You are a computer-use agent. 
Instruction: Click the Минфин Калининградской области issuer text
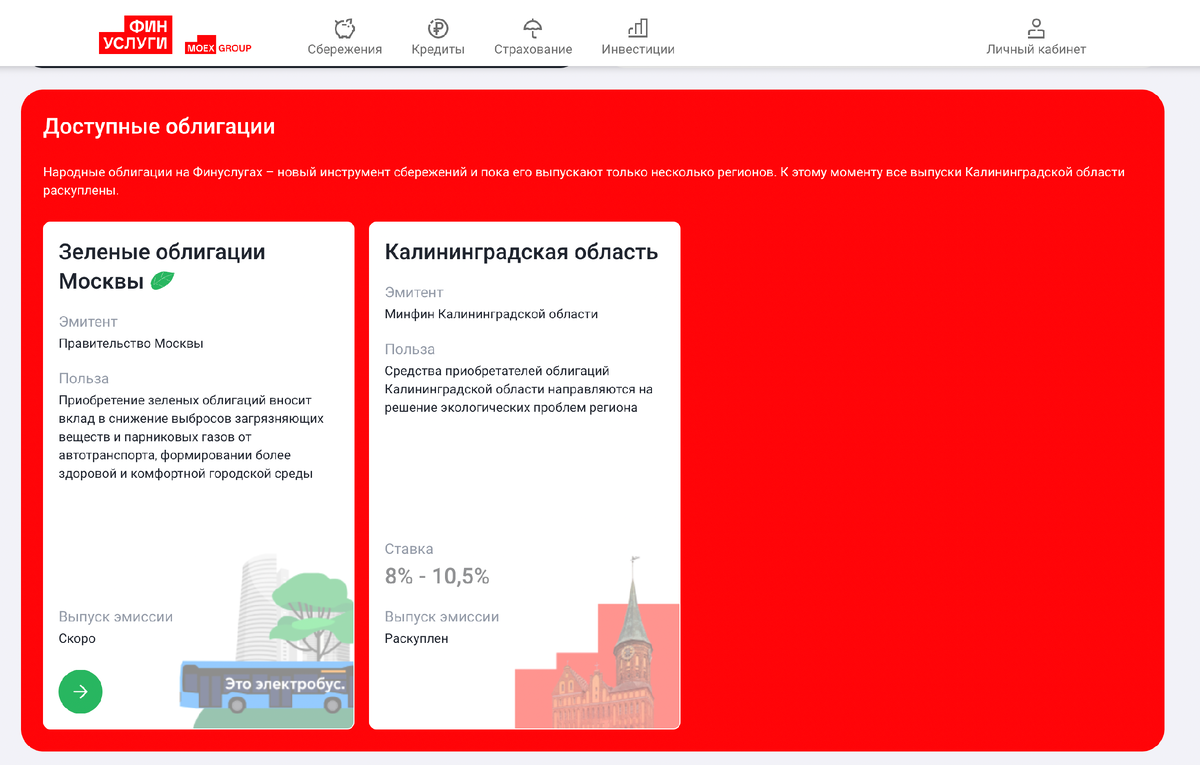coord(491,314)
